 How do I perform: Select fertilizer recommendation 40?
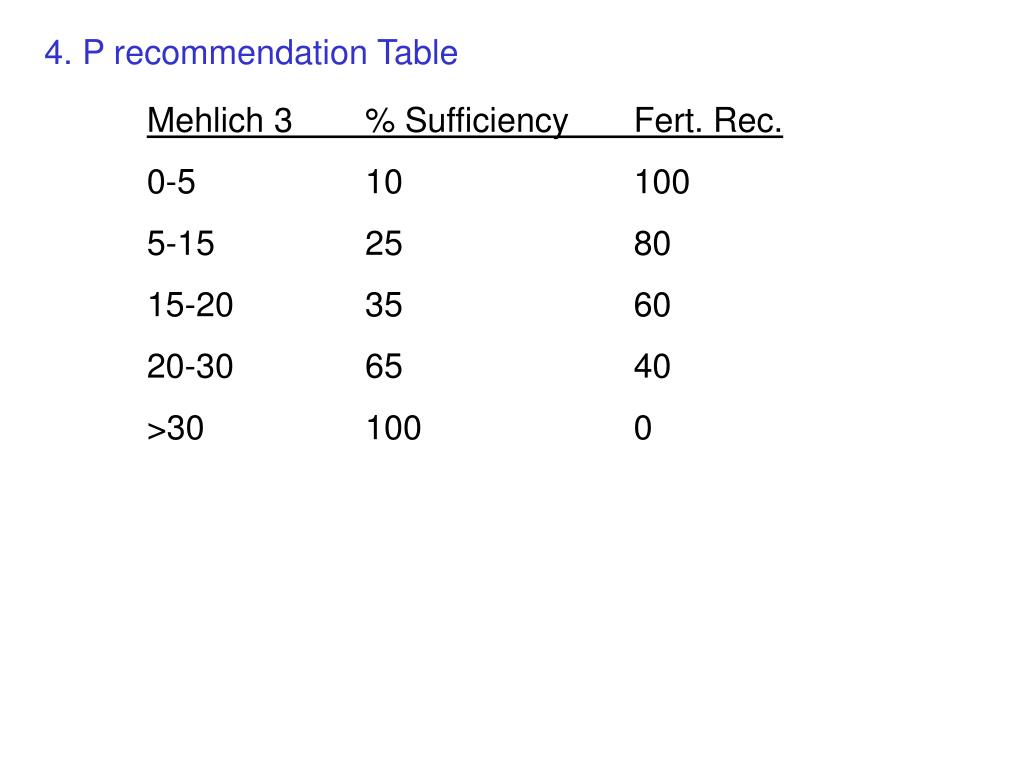[652, 366]
